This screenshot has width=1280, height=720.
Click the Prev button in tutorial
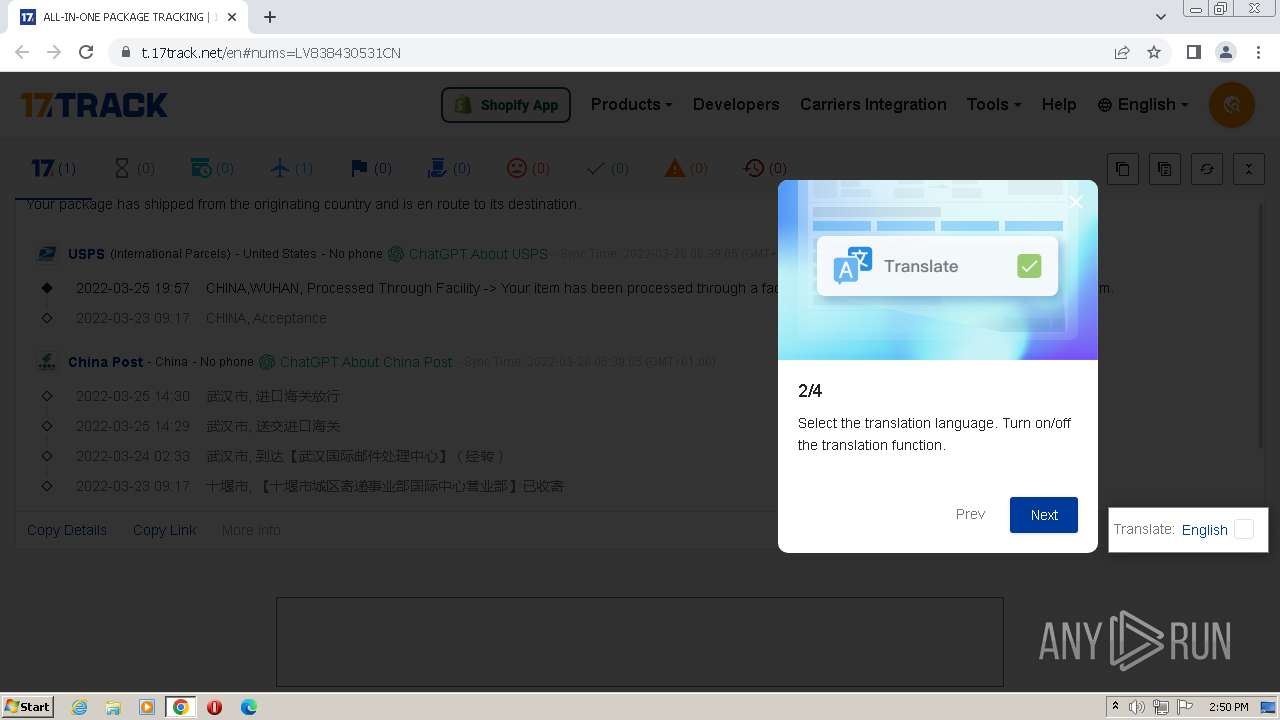970,514
